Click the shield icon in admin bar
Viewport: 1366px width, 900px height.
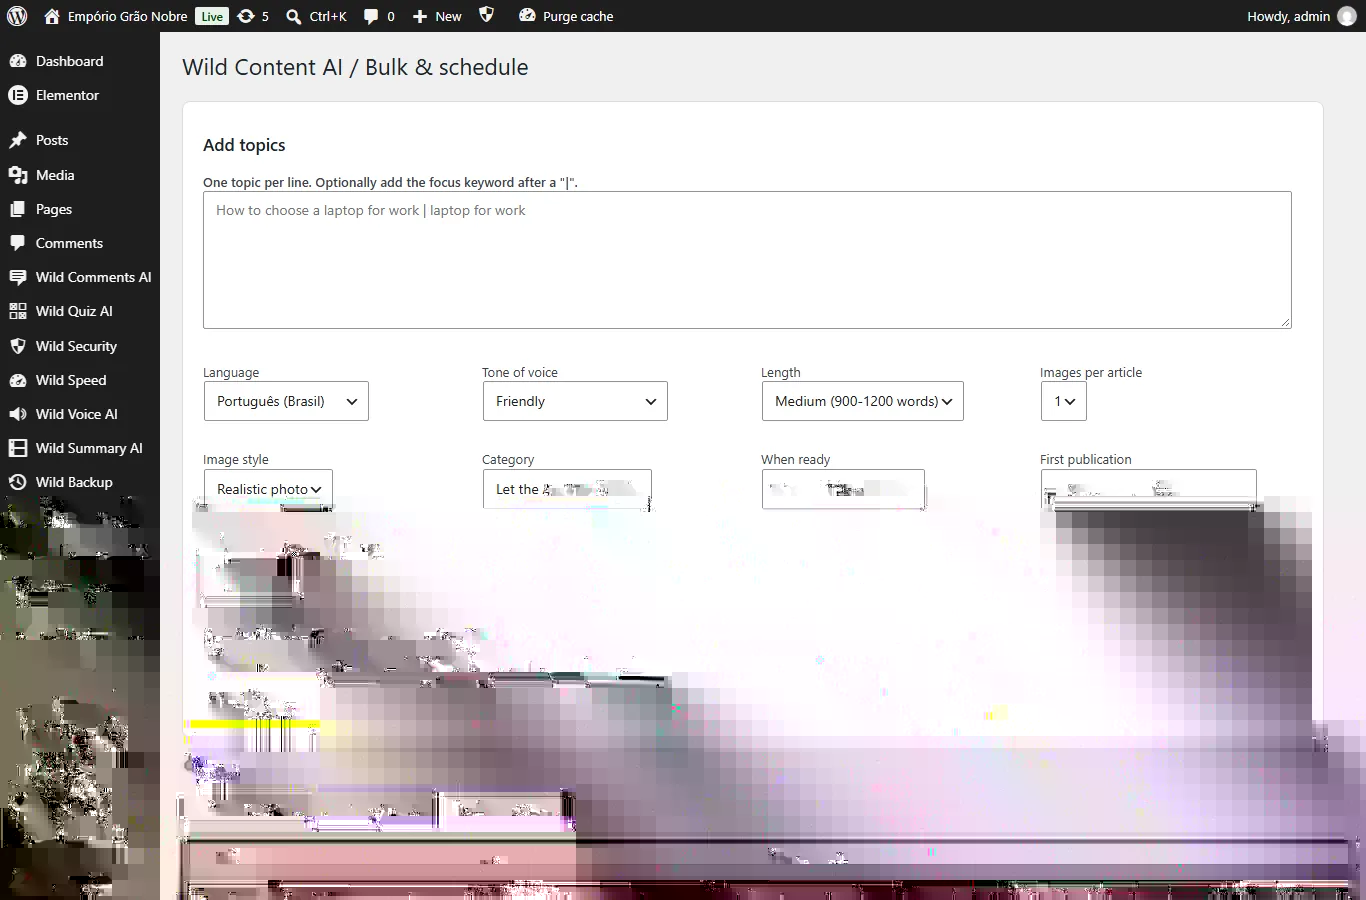[487, 15]
